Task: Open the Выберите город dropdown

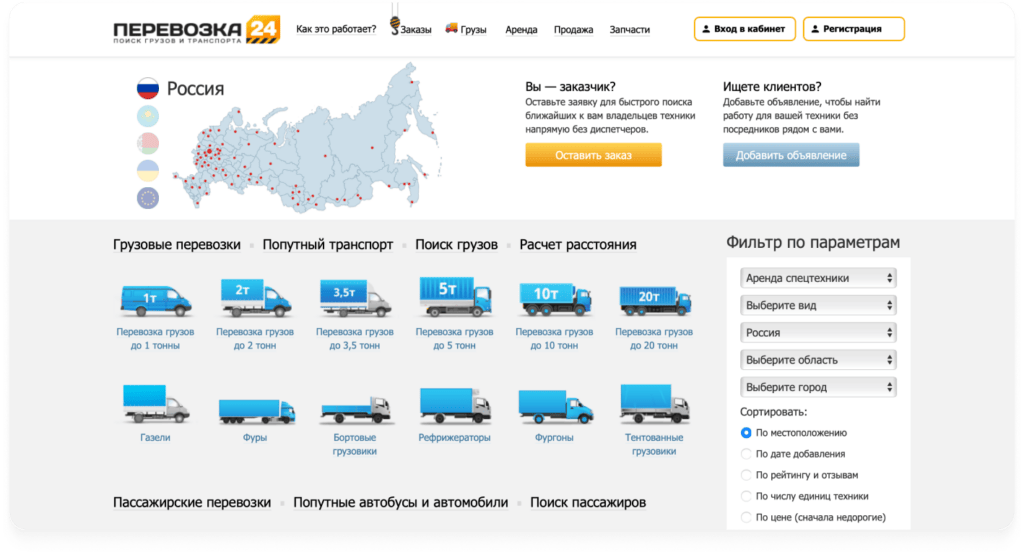Action: coord(818,387)
